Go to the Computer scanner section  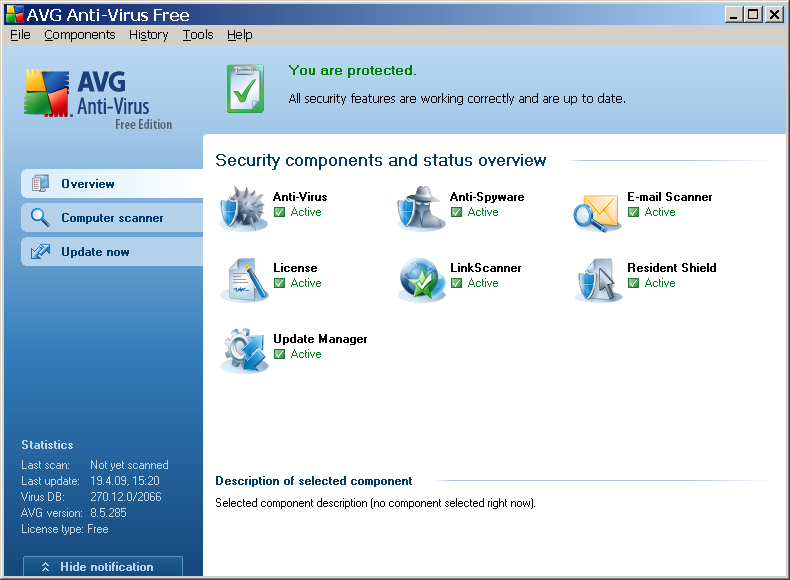[x=112, y=217]
